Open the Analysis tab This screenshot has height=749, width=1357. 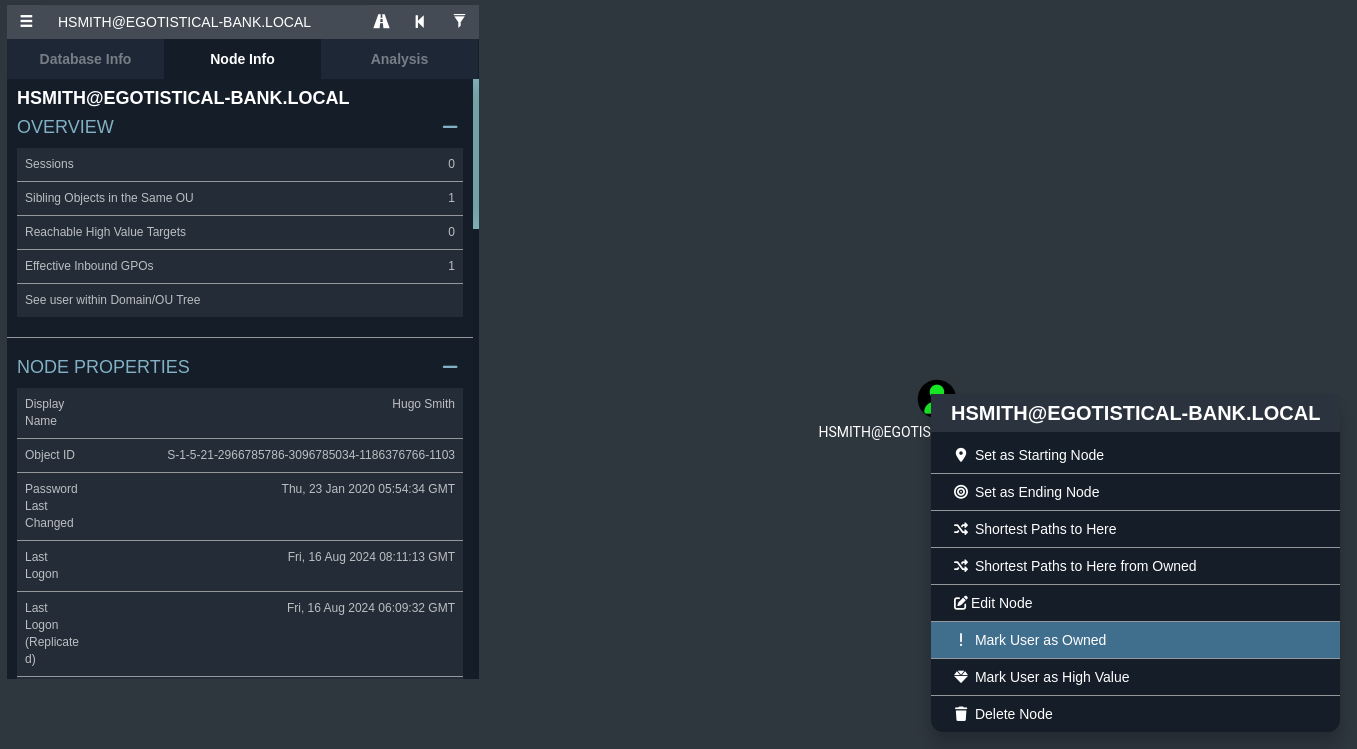(x=399, y=59)
